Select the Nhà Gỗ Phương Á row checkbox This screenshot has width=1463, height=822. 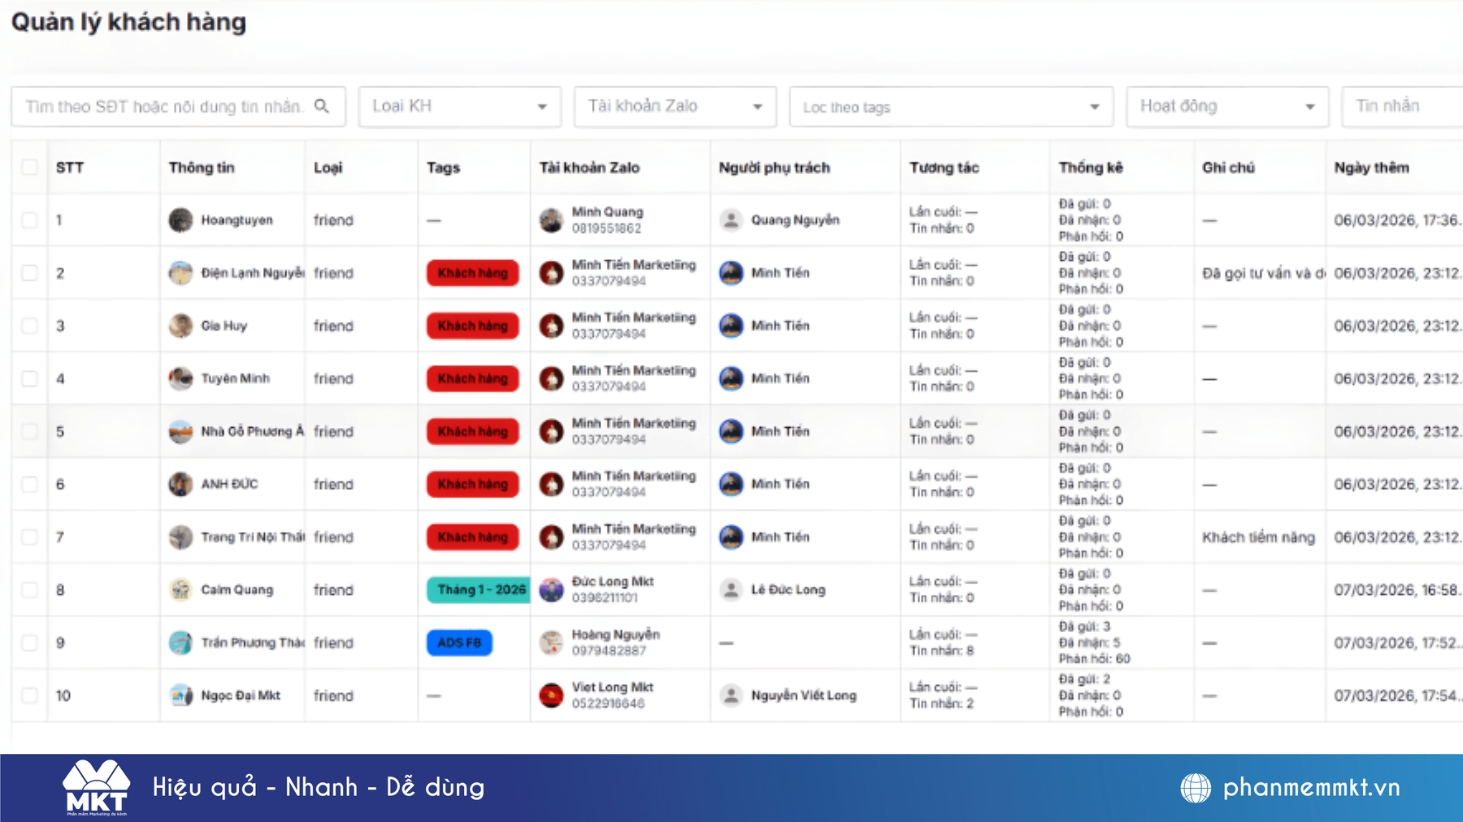click(x=29, y=431)
